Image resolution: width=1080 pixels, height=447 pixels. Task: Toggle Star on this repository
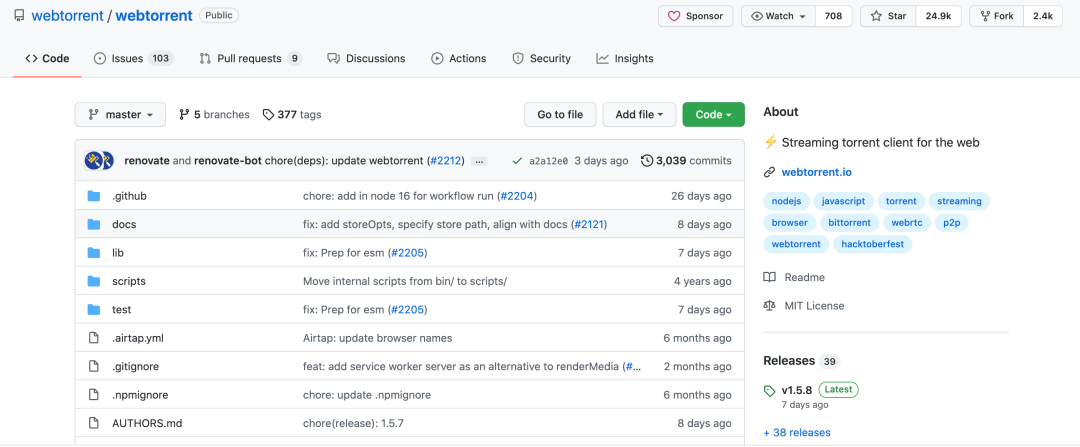click(x=889, y=16)
